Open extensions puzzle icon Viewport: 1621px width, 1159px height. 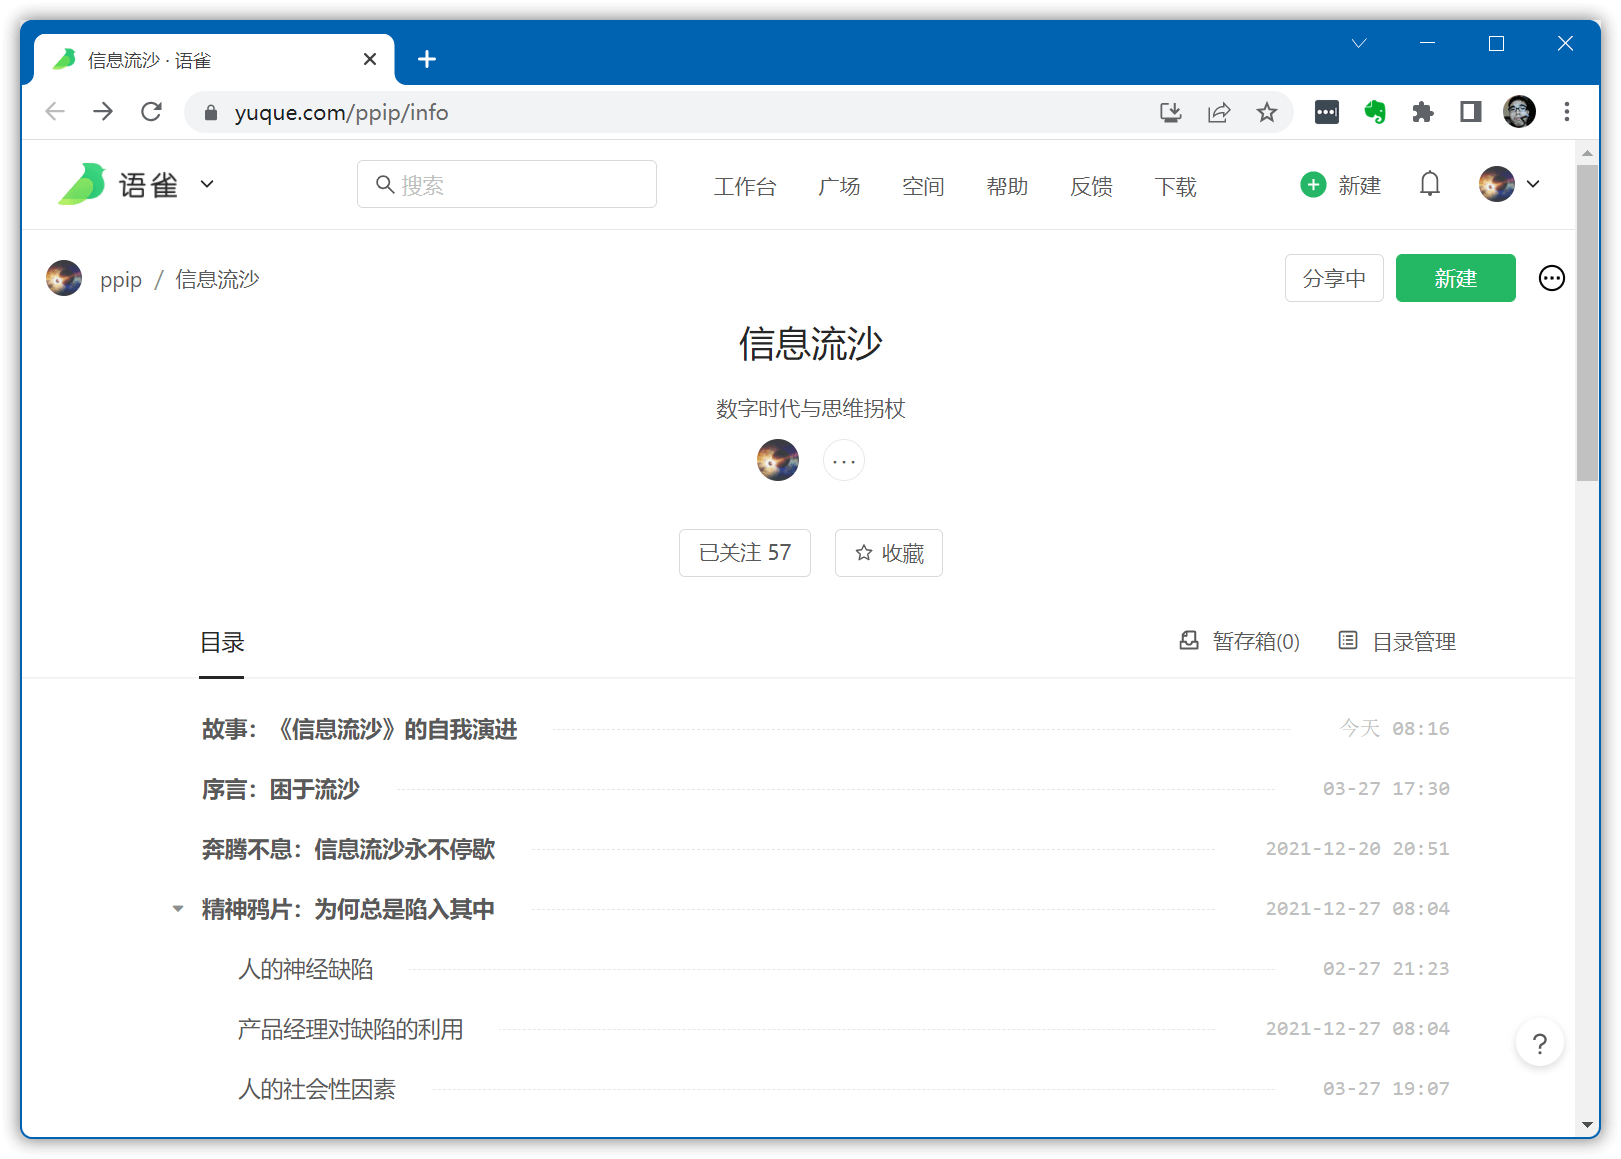(x=1423, y=112)
